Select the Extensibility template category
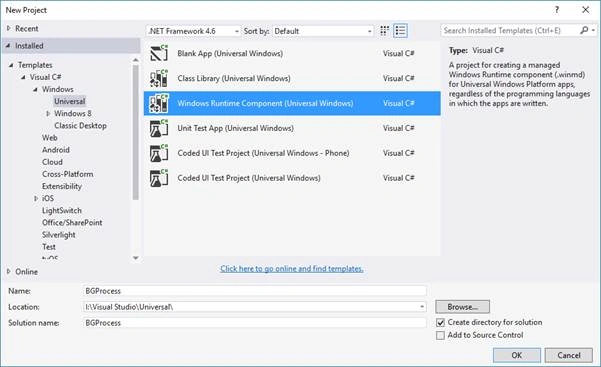The width and height of the screenshot is (601, 367). [x=62, y=186]
